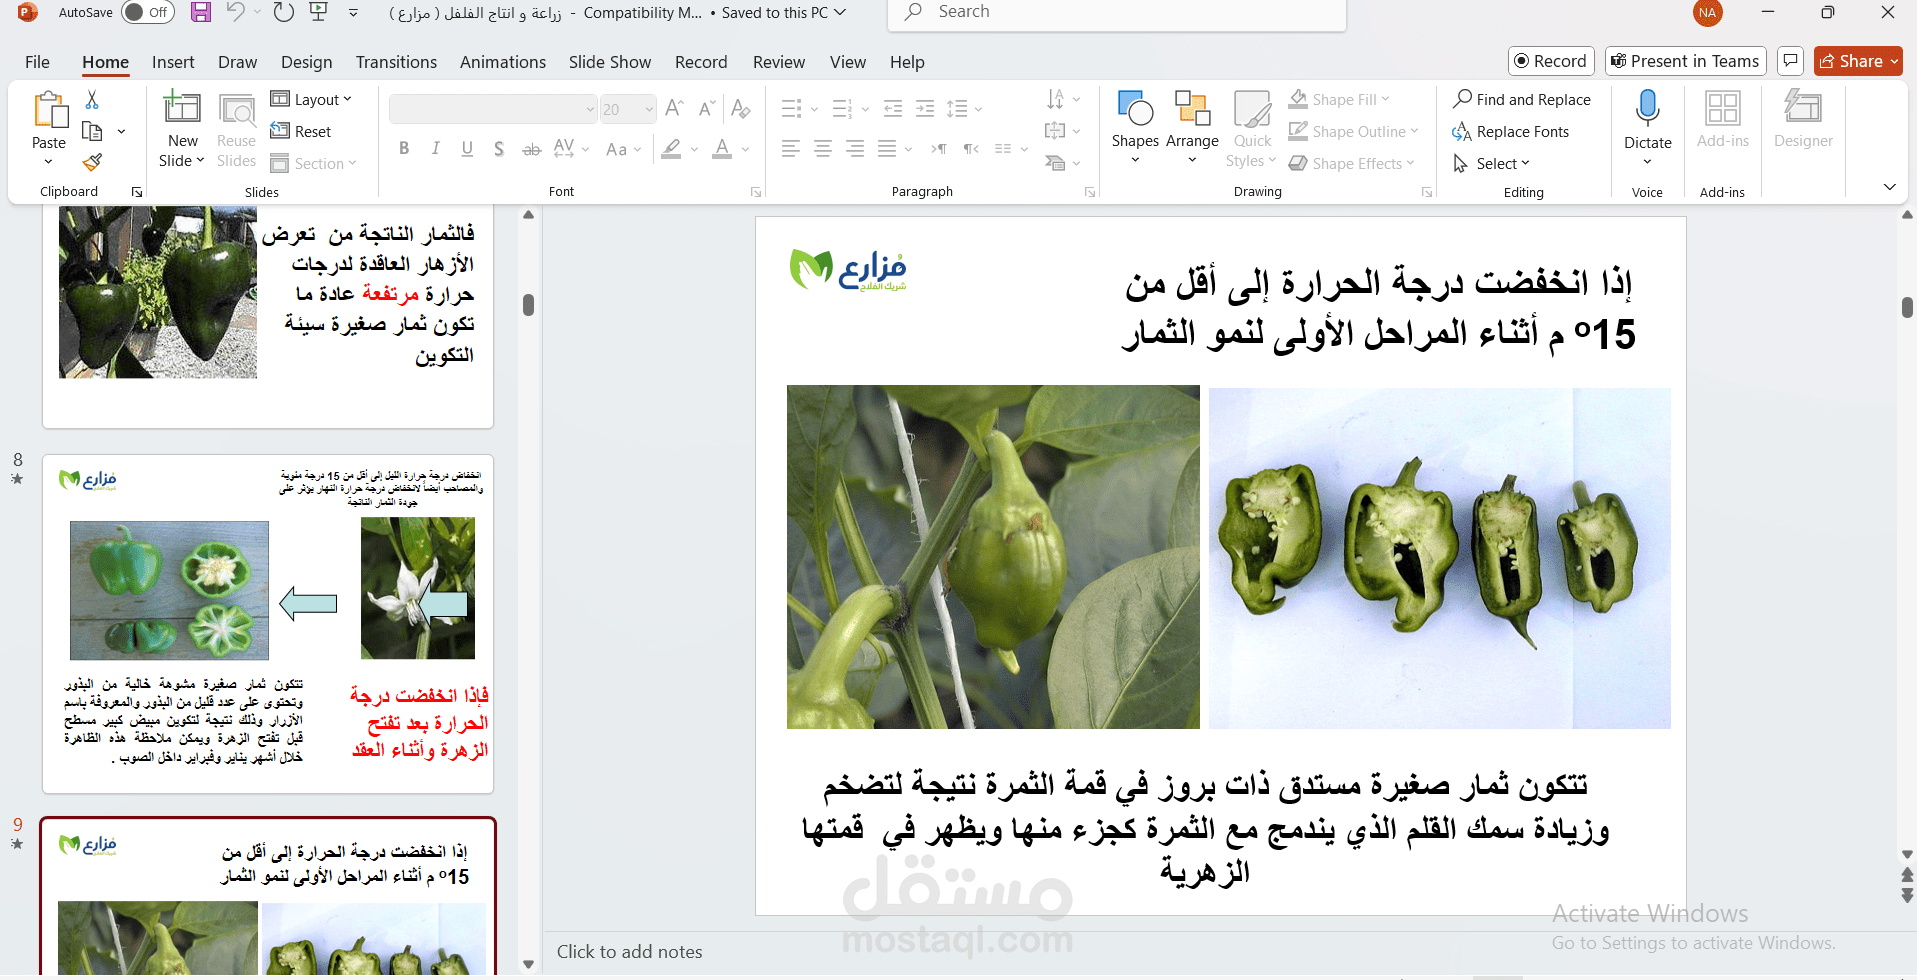Click the Reset slide button
The image size is (1917, 980).
pyautogui.click(x=301, y=131)
